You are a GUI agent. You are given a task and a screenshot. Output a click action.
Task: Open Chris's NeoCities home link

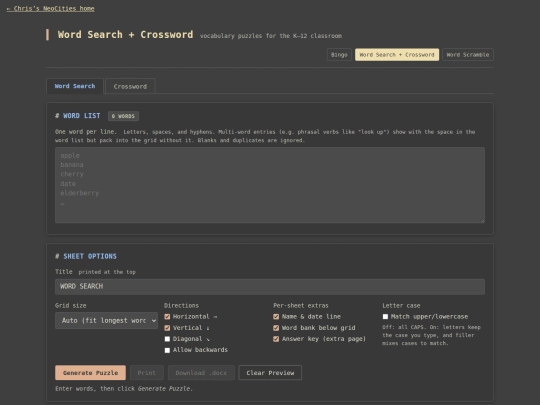[50, 9]
